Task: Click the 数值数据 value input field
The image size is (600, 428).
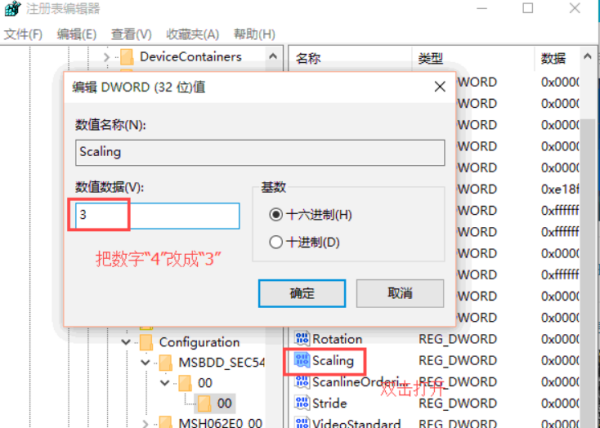Action: coord(157,215)
